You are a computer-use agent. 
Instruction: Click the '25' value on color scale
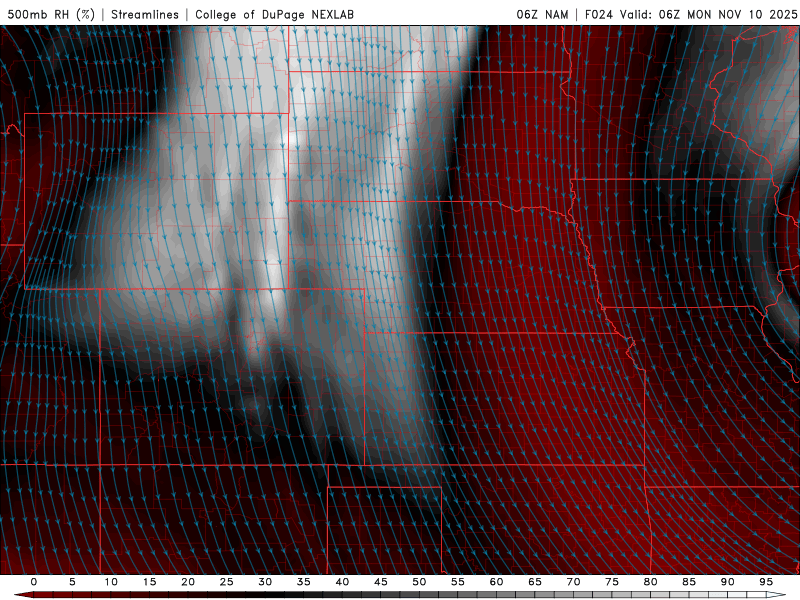tap(227, 582)
